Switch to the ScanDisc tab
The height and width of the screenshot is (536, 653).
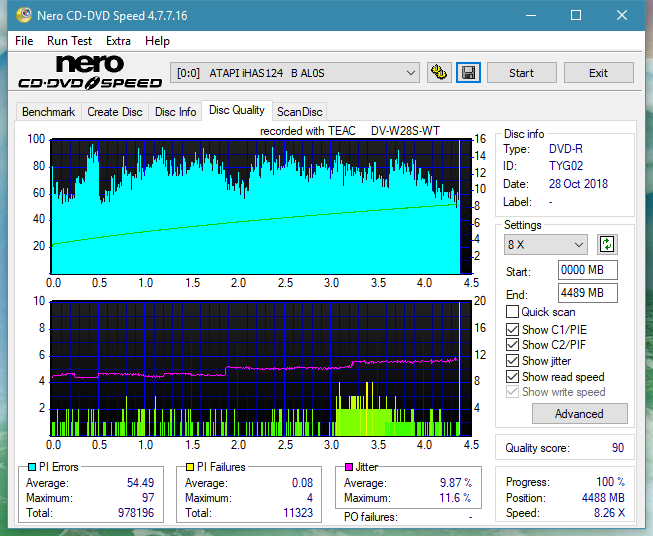(299, 112)
